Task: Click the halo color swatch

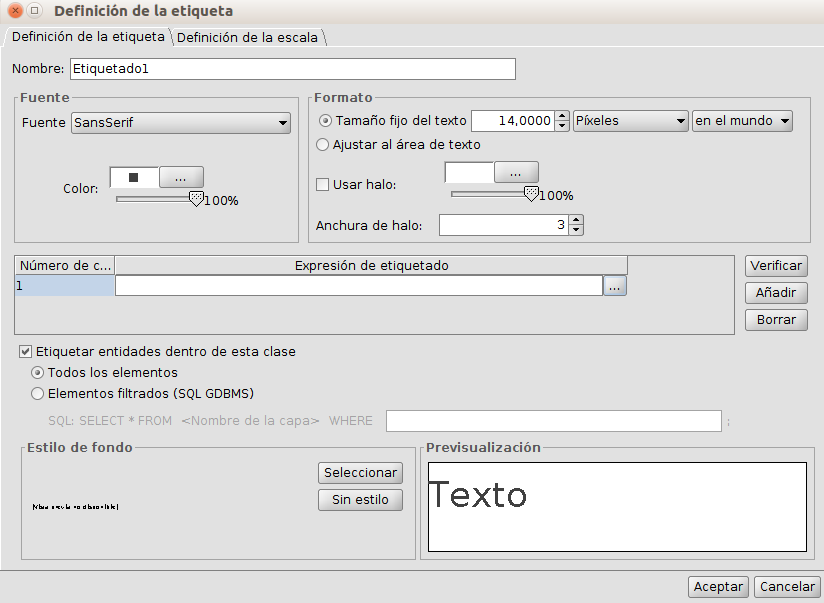Action: (468, 173)
